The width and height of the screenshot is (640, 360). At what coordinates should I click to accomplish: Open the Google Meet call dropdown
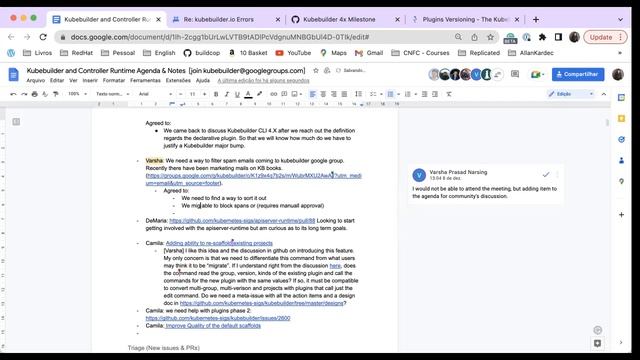(x=538, y=74)
